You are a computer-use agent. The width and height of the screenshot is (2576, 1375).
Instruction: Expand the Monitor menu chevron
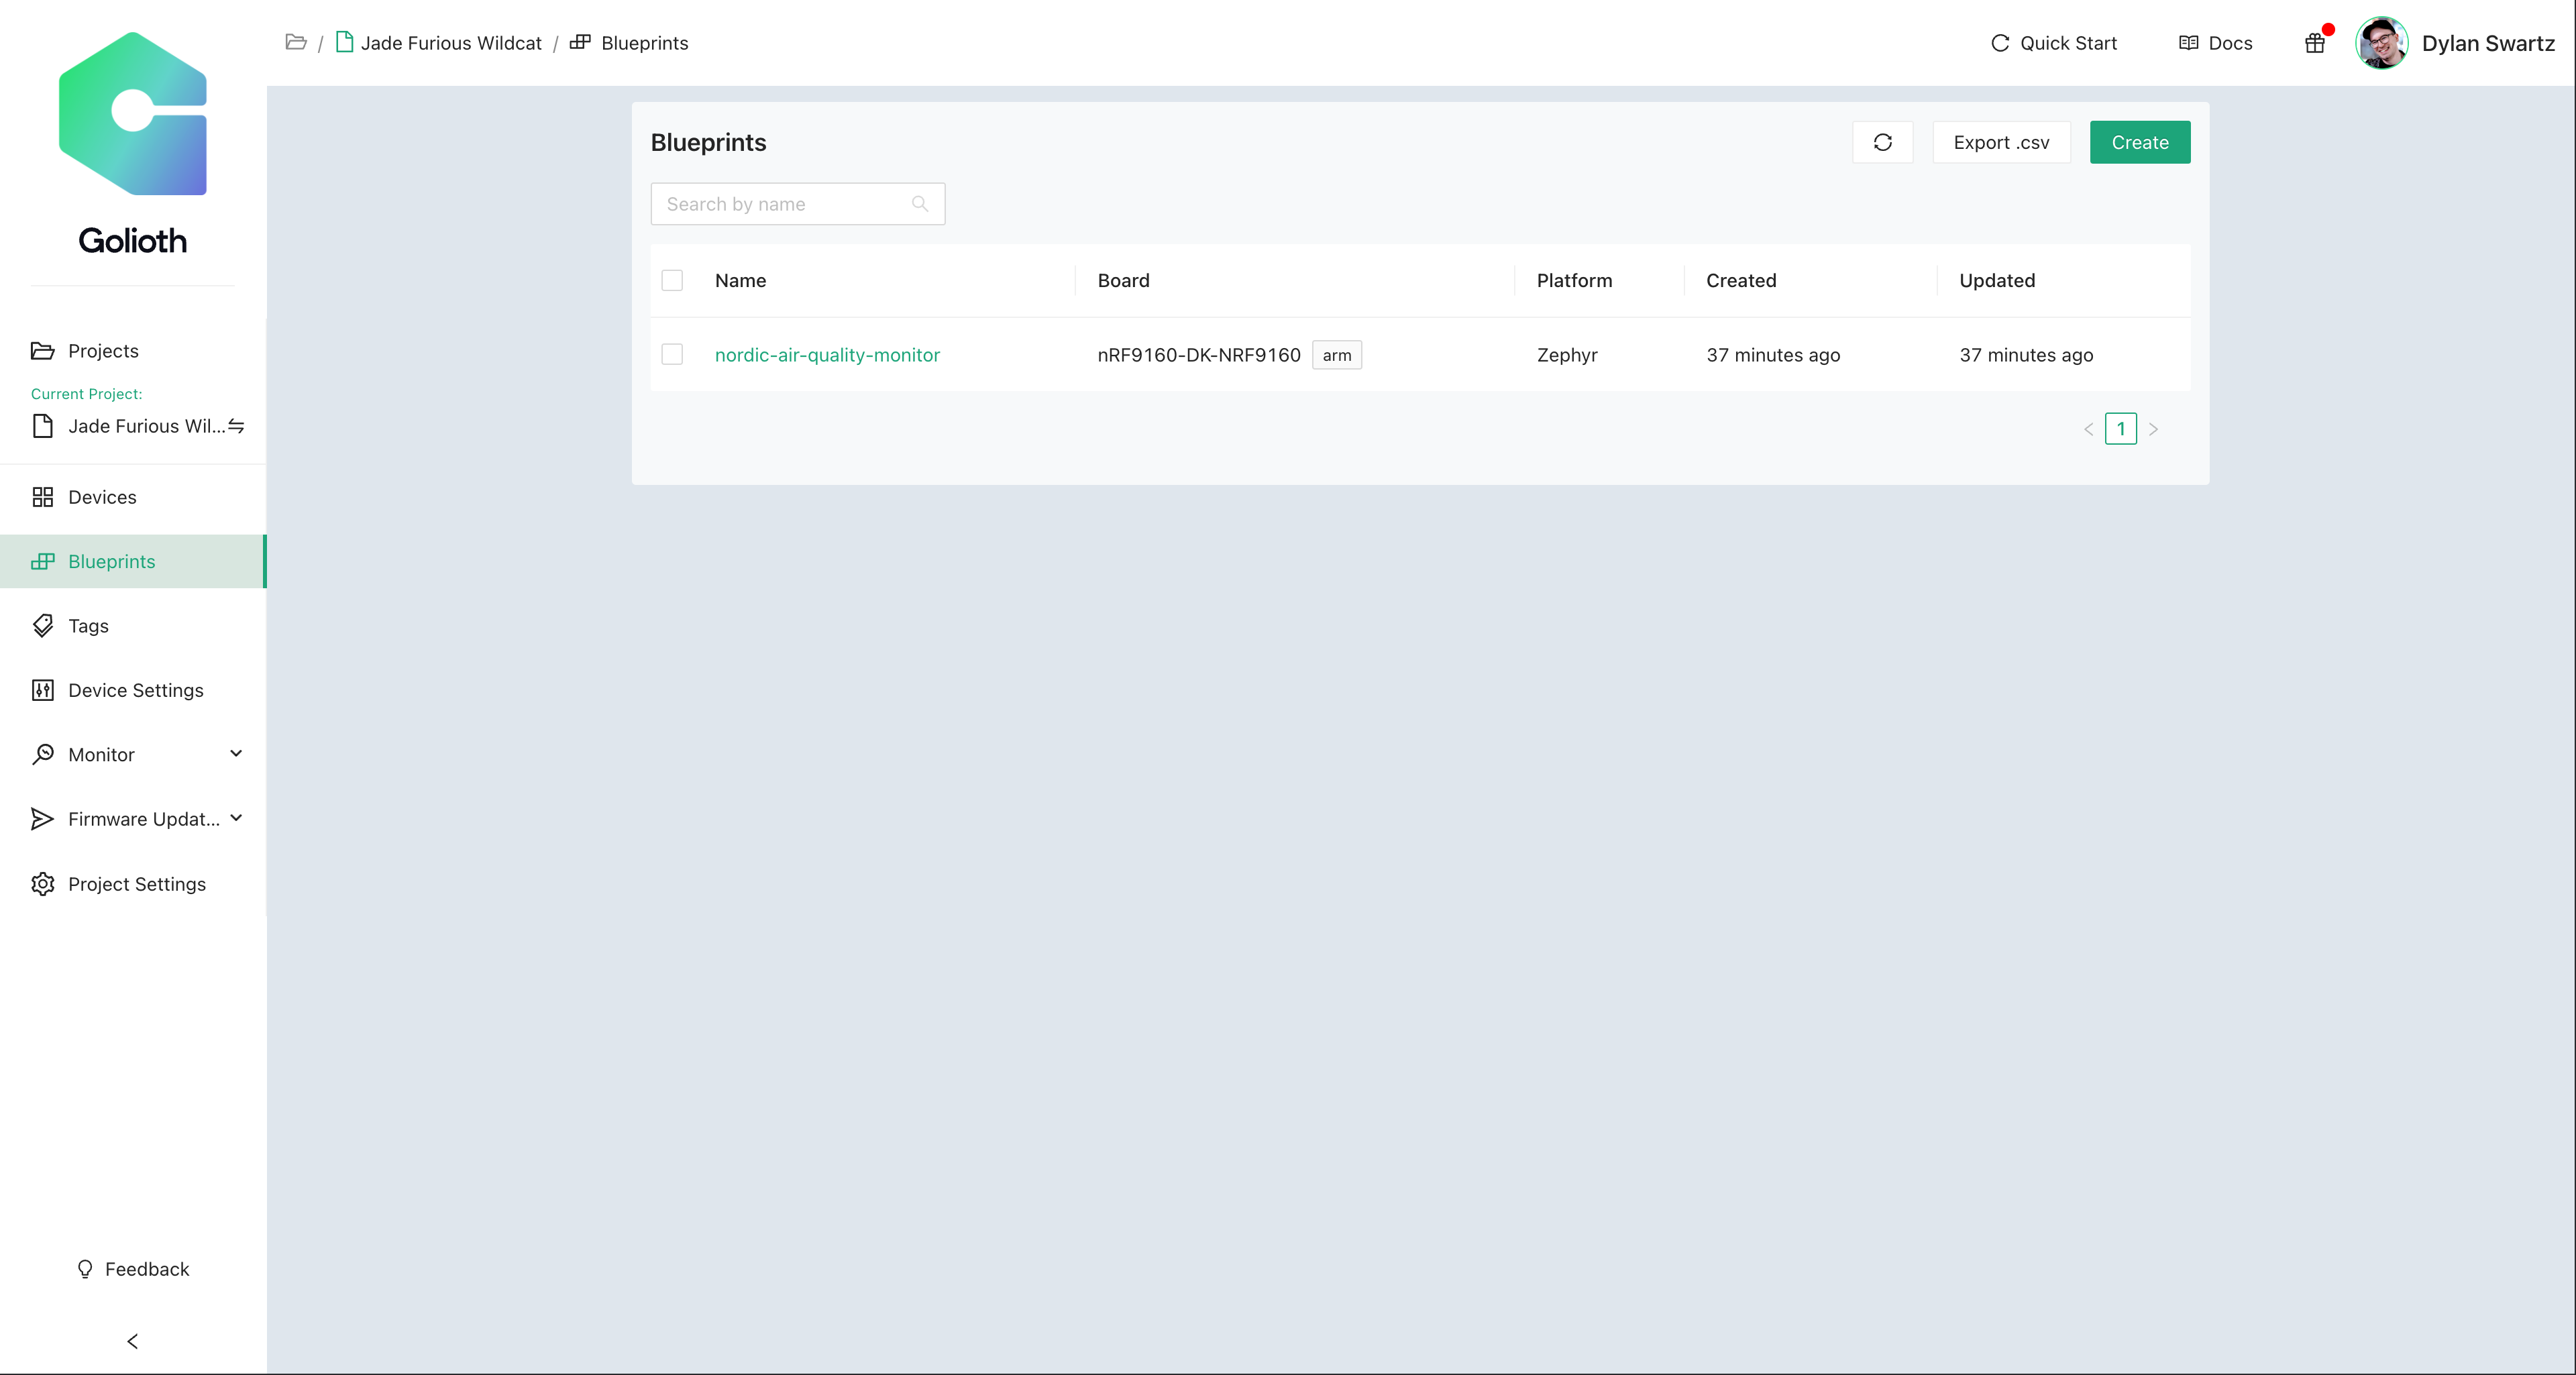pyautogui.click(x=236, y=754)
